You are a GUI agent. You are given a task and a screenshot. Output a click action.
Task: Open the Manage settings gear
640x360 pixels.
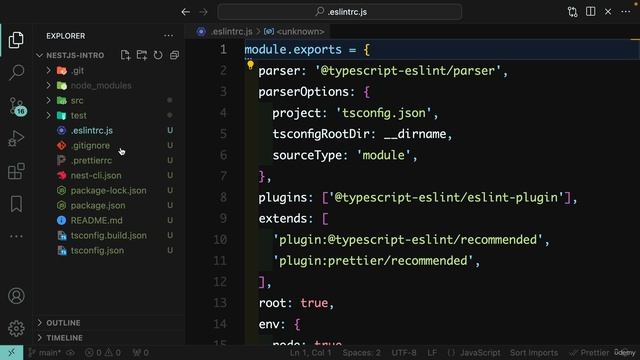(x=16, y=328)
